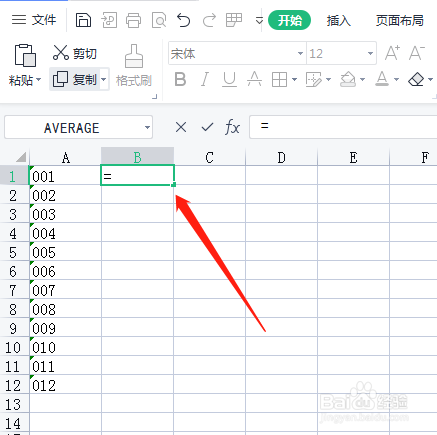Viewport: 437px width, 435px height.
Task: Click the 剪切 cut button
Action: point(75,53)
